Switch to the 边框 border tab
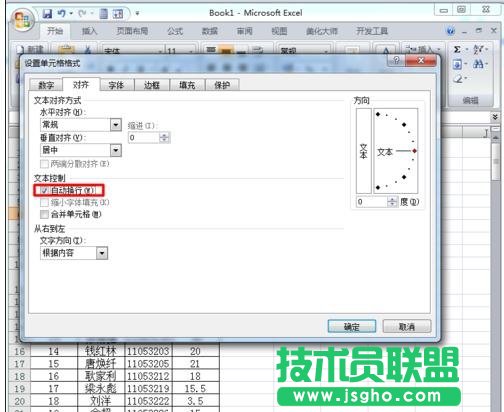Viewport: 504px width, 412px height. click(152, 85)
